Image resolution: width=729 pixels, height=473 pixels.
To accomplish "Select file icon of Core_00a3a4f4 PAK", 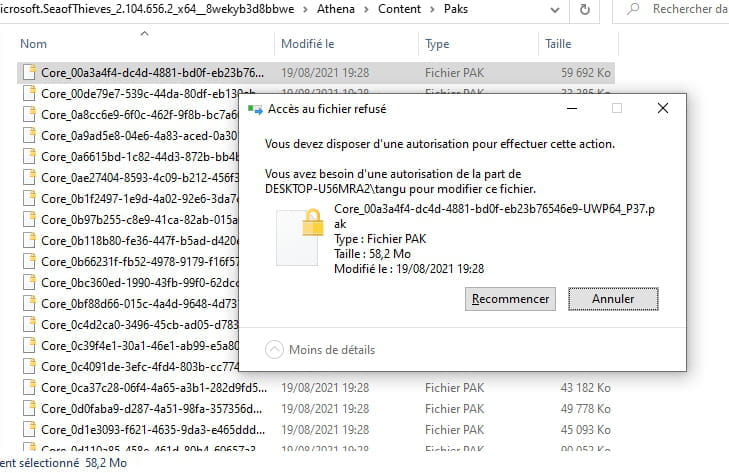I will pos(30,72).
